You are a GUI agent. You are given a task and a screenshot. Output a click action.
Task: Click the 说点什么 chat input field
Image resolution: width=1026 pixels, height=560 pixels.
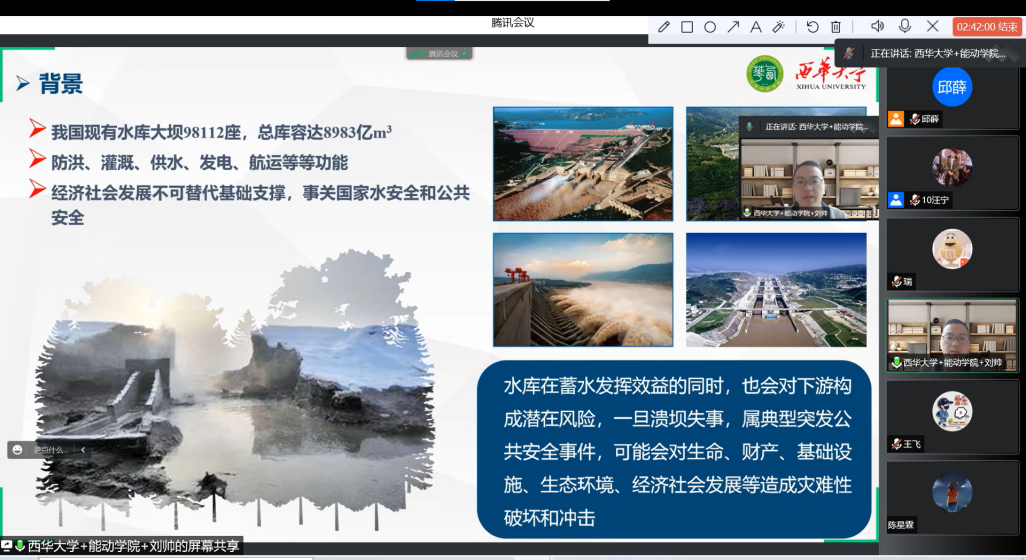[50, 450]
